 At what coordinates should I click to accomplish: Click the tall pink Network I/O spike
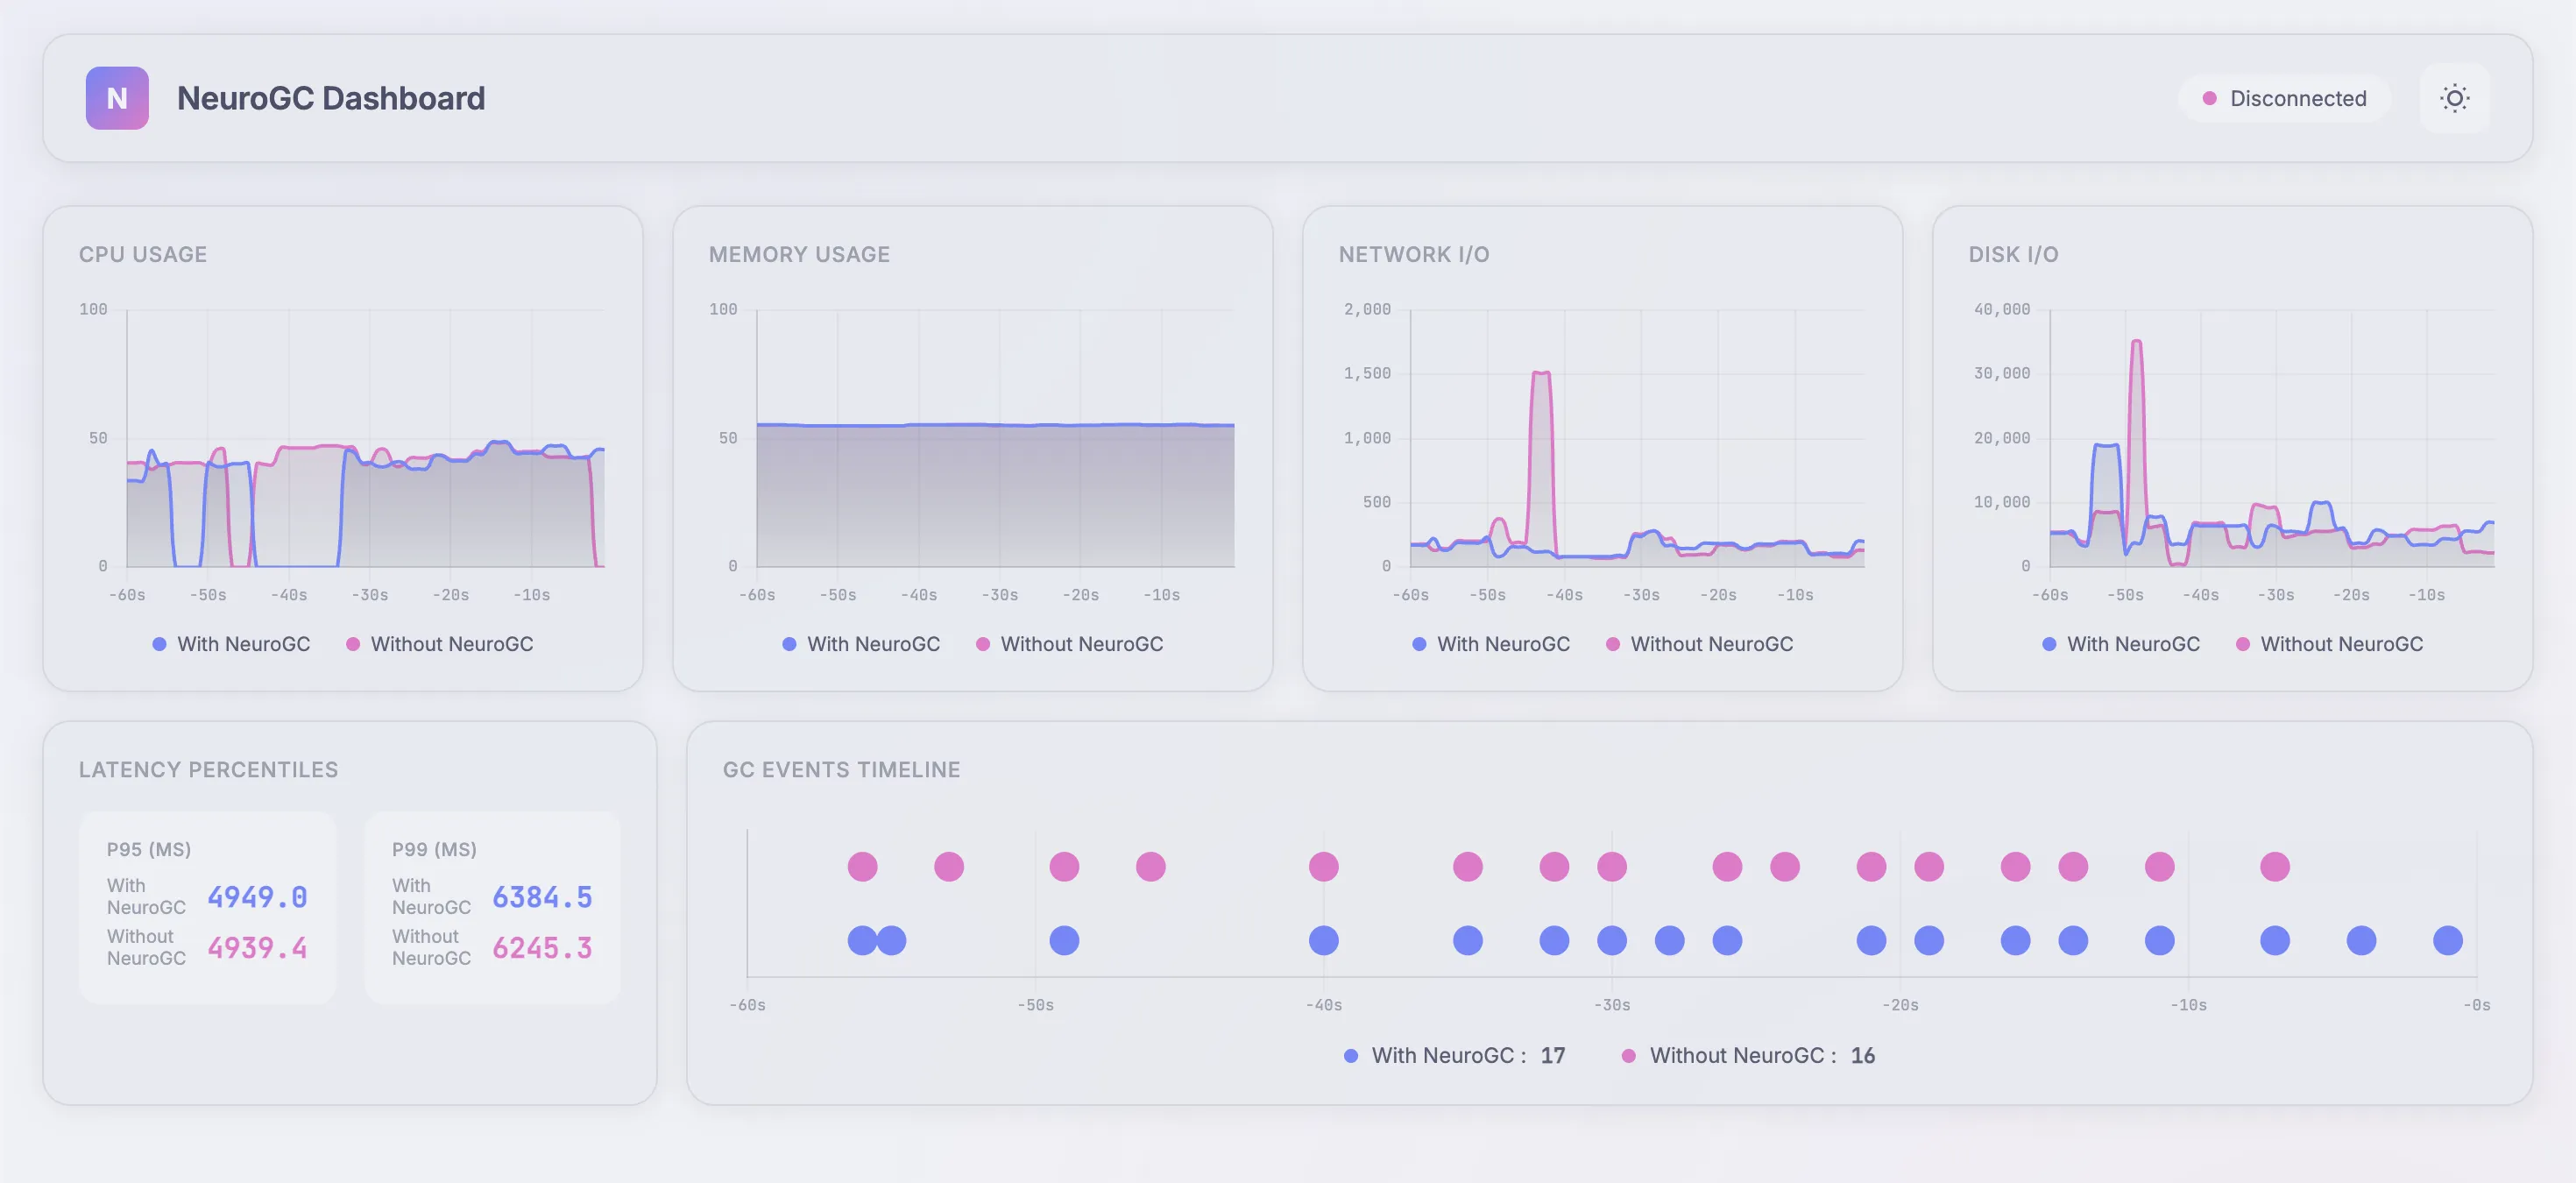tap(1541, 374)
